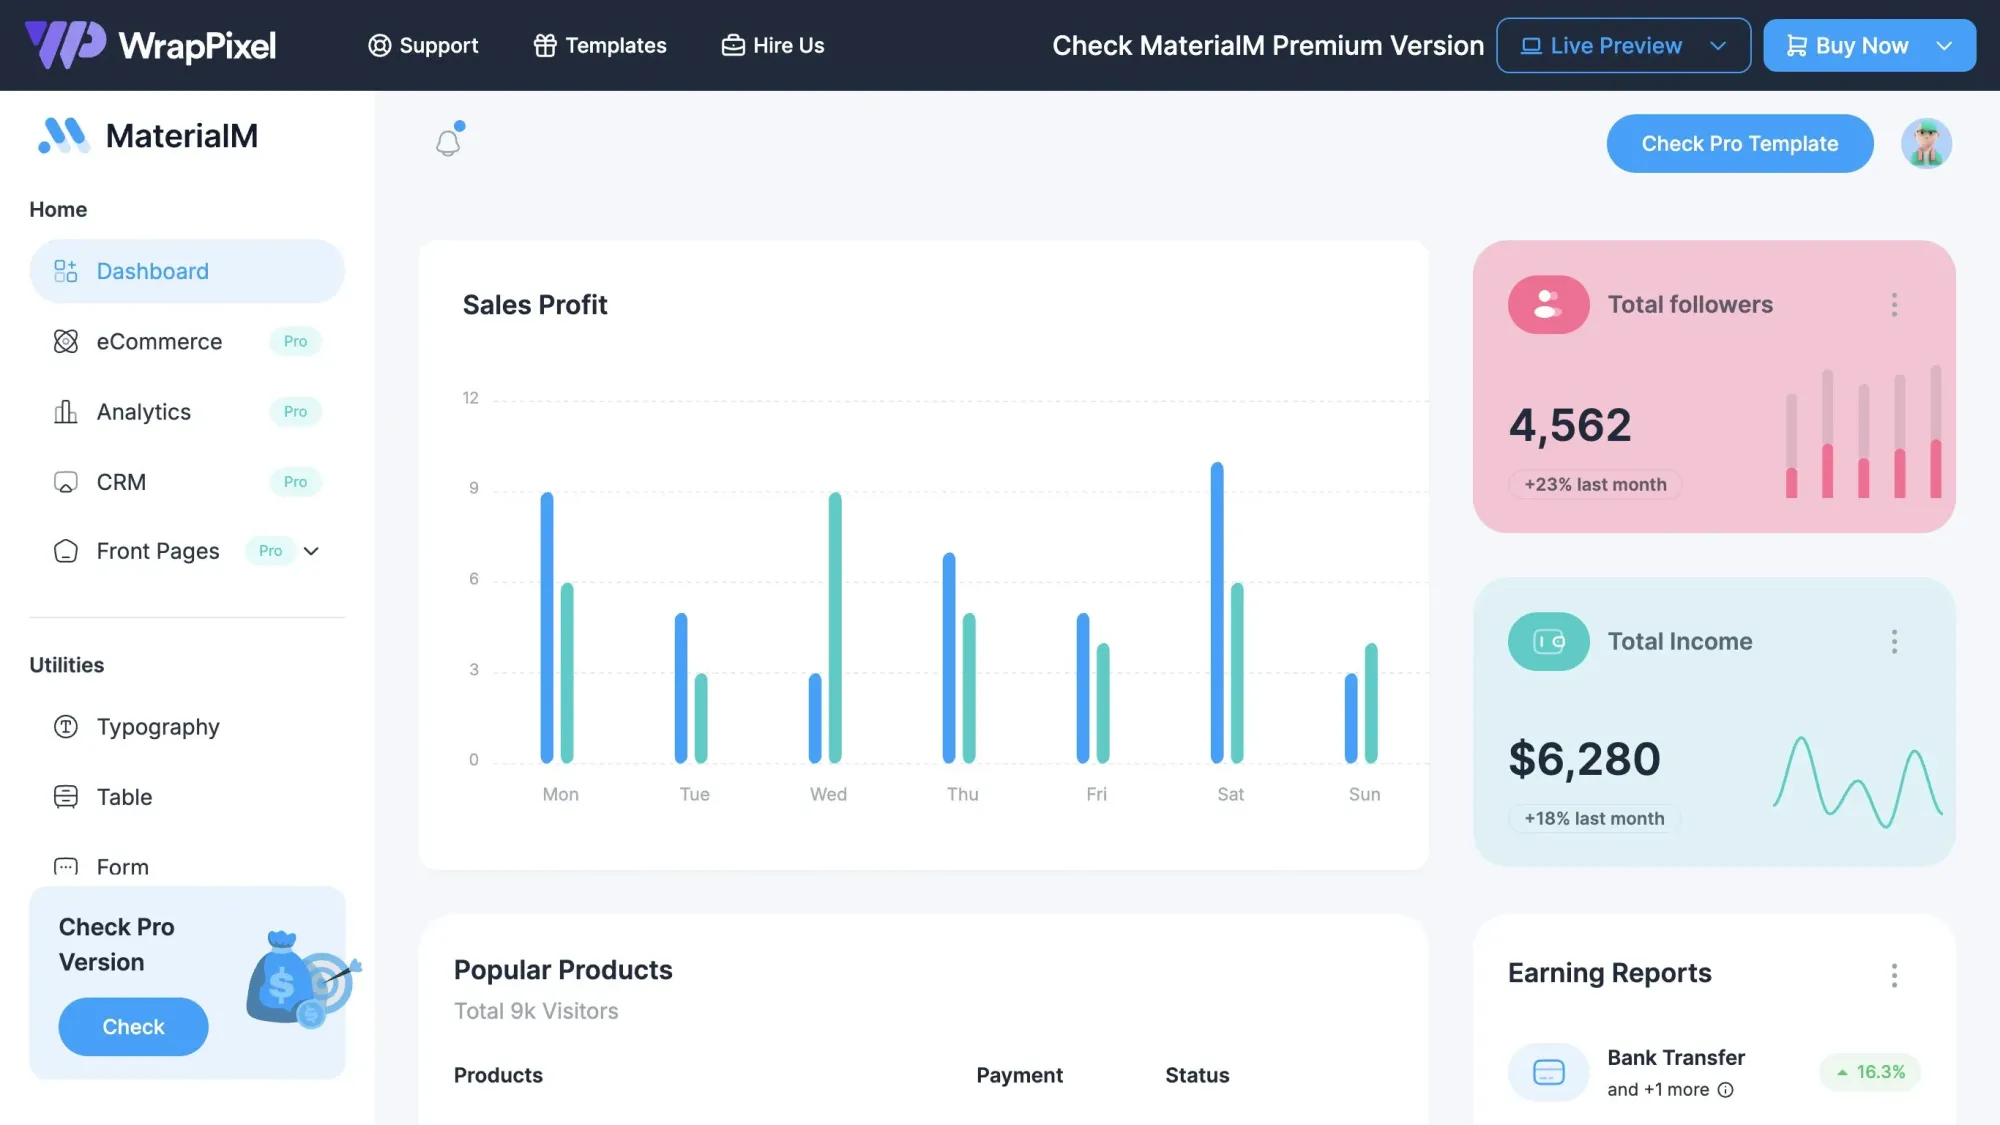Expand the Front Pages chevron

coord(311,551)
